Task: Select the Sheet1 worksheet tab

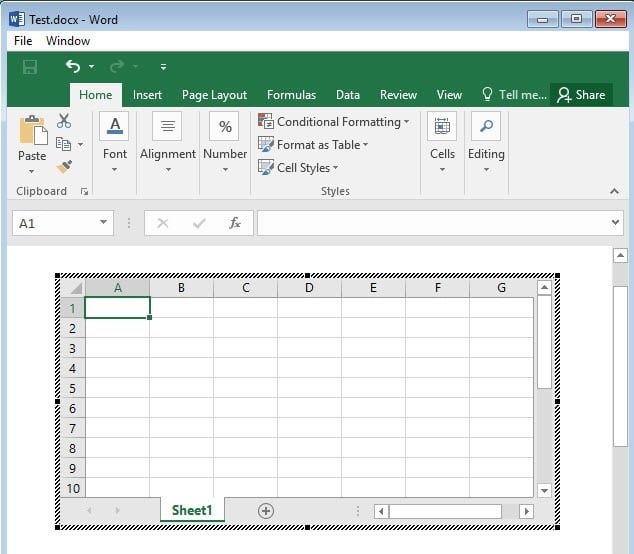Action: (192, 510)
